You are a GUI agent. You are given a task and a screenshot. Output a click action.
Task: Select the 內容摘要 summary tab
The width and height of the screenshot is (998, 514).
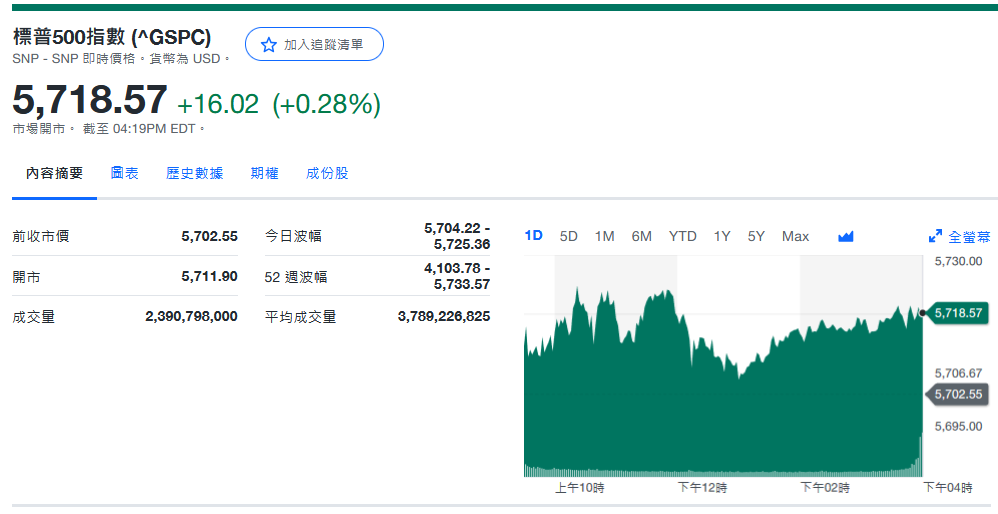pyautogui.click(x=55, y=173)
